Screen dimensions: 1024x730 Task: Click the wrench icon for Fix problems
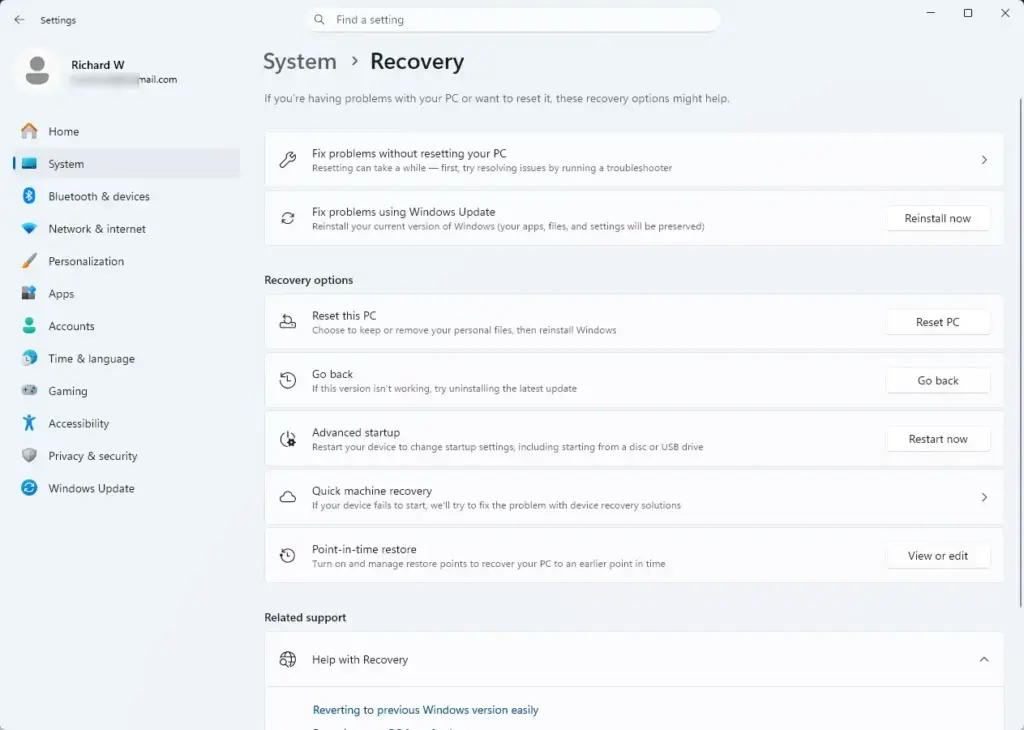coord(288,159)
